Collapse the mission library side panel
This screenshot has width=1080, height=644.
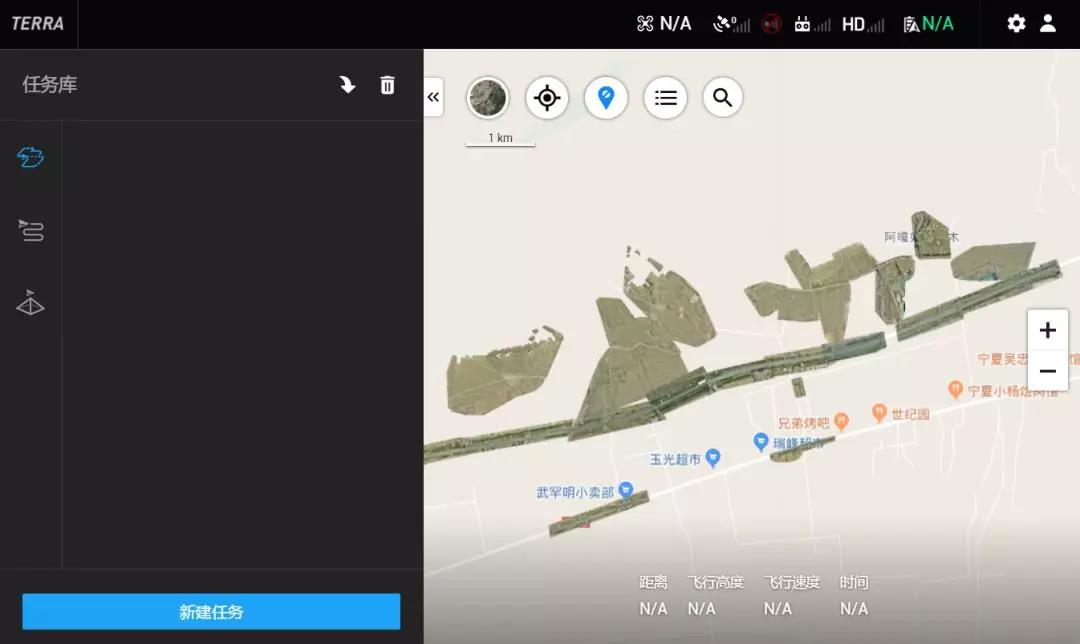[x=433, y=97]
